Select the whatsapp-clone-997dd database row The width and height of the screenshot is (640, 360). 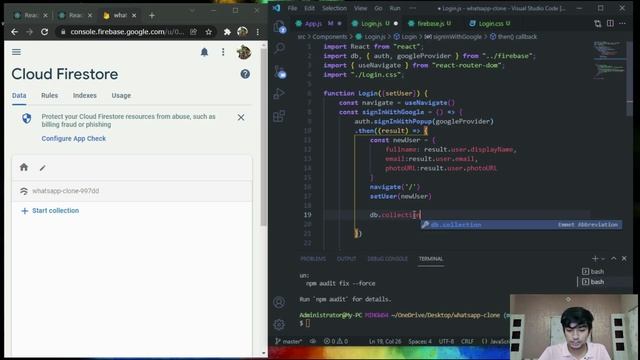coord(132,191)
